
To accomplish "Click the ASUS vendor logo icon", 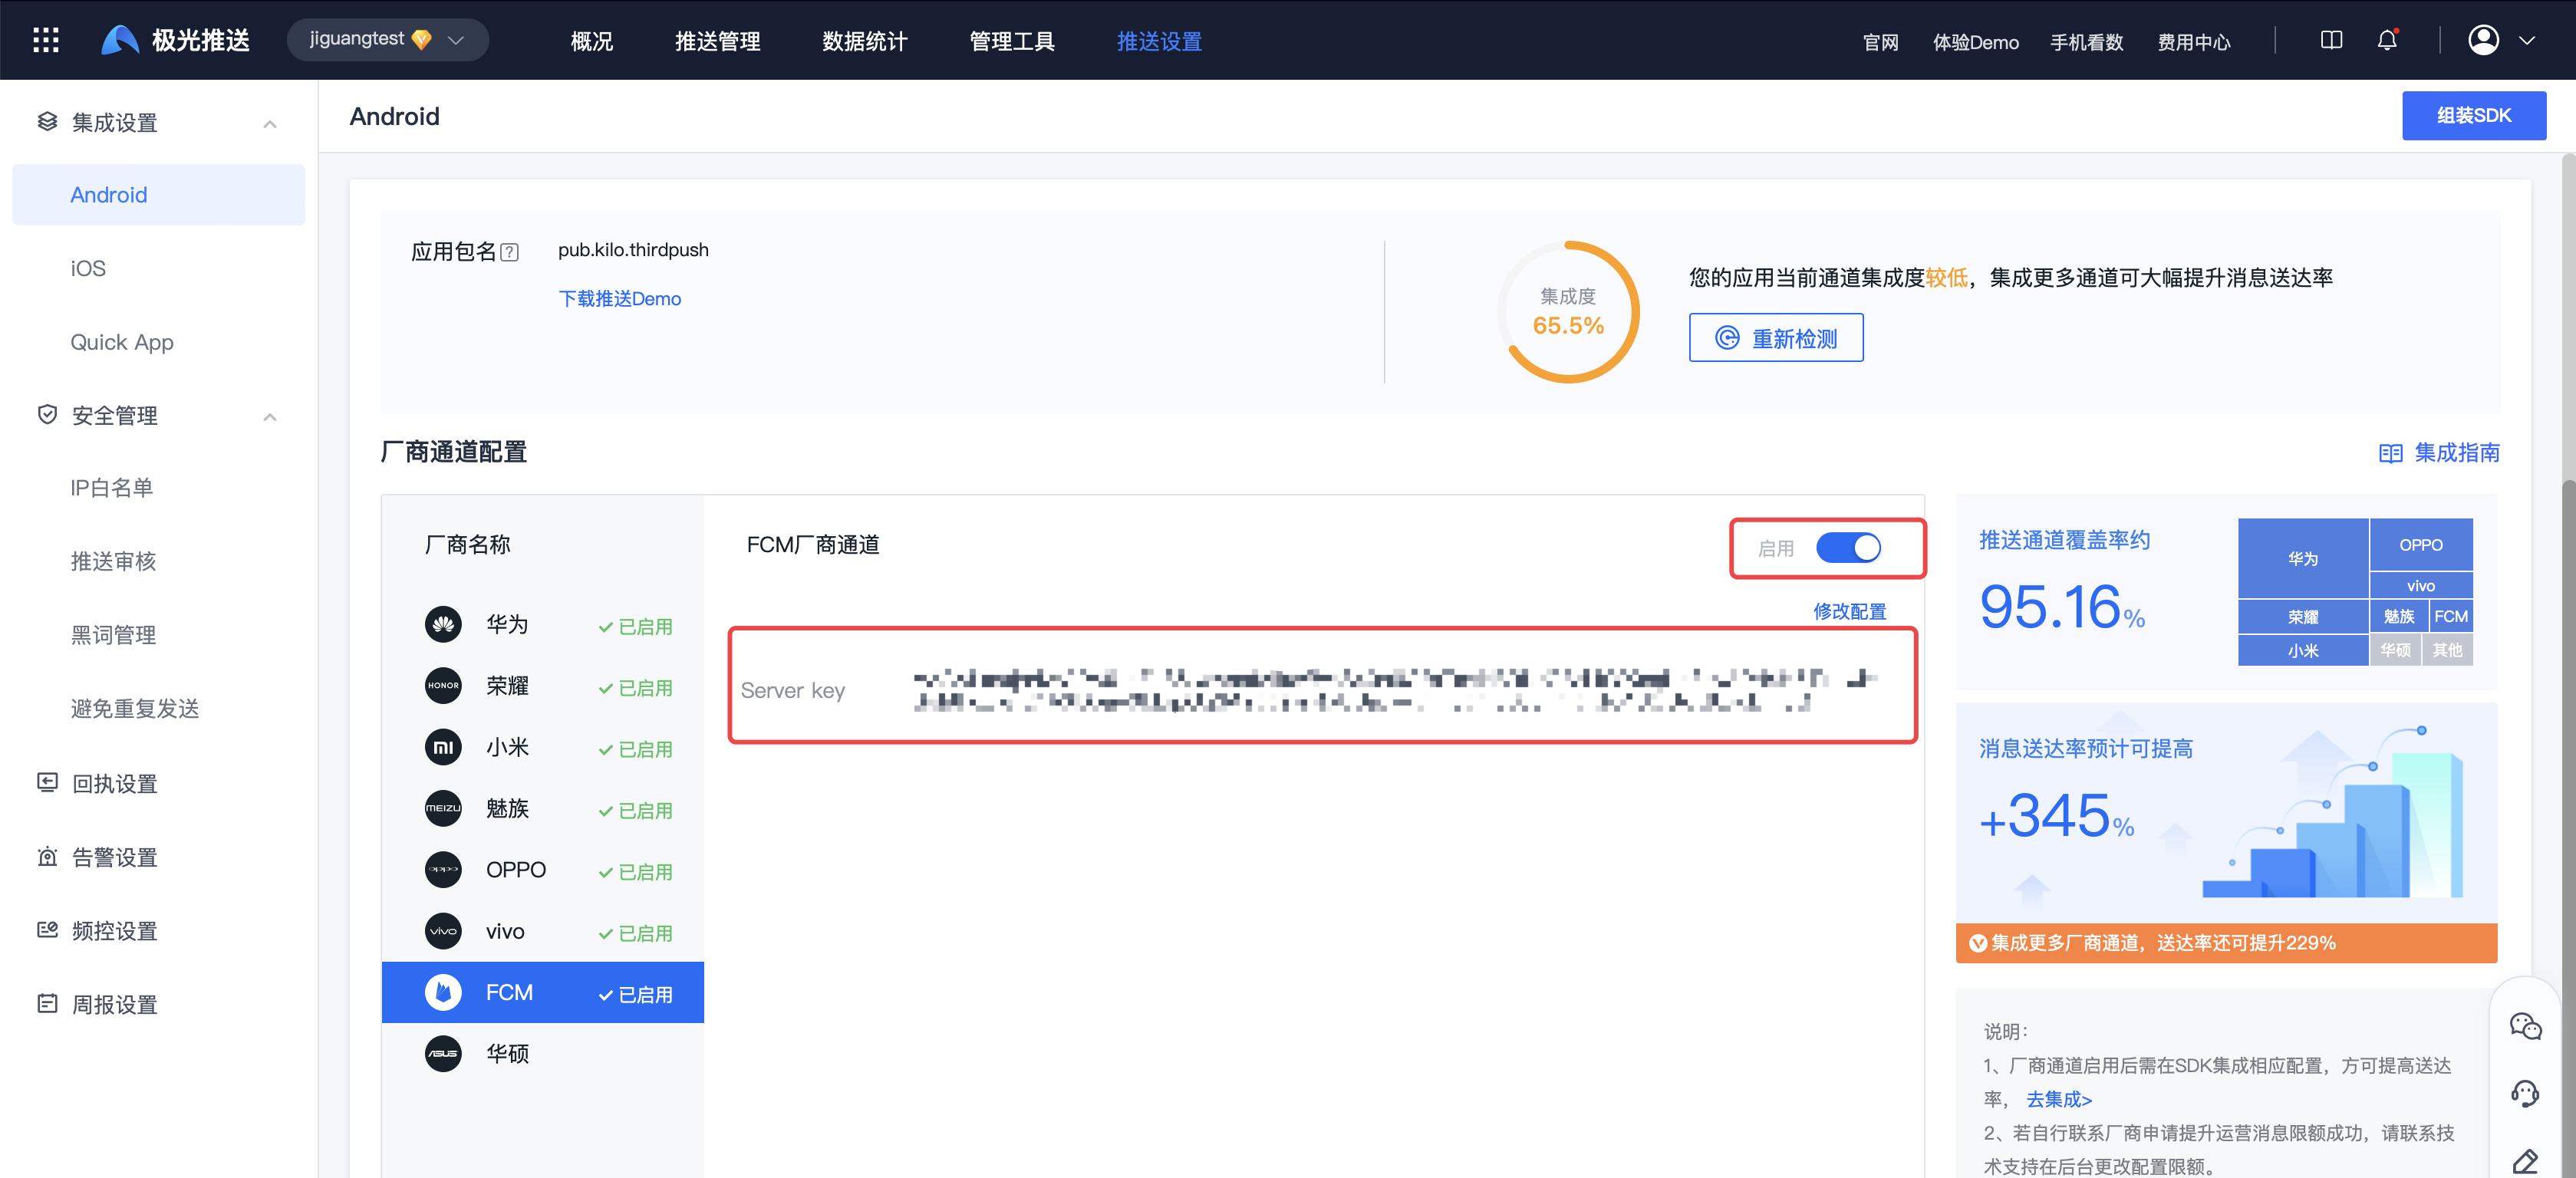I will click(443, 1053).
